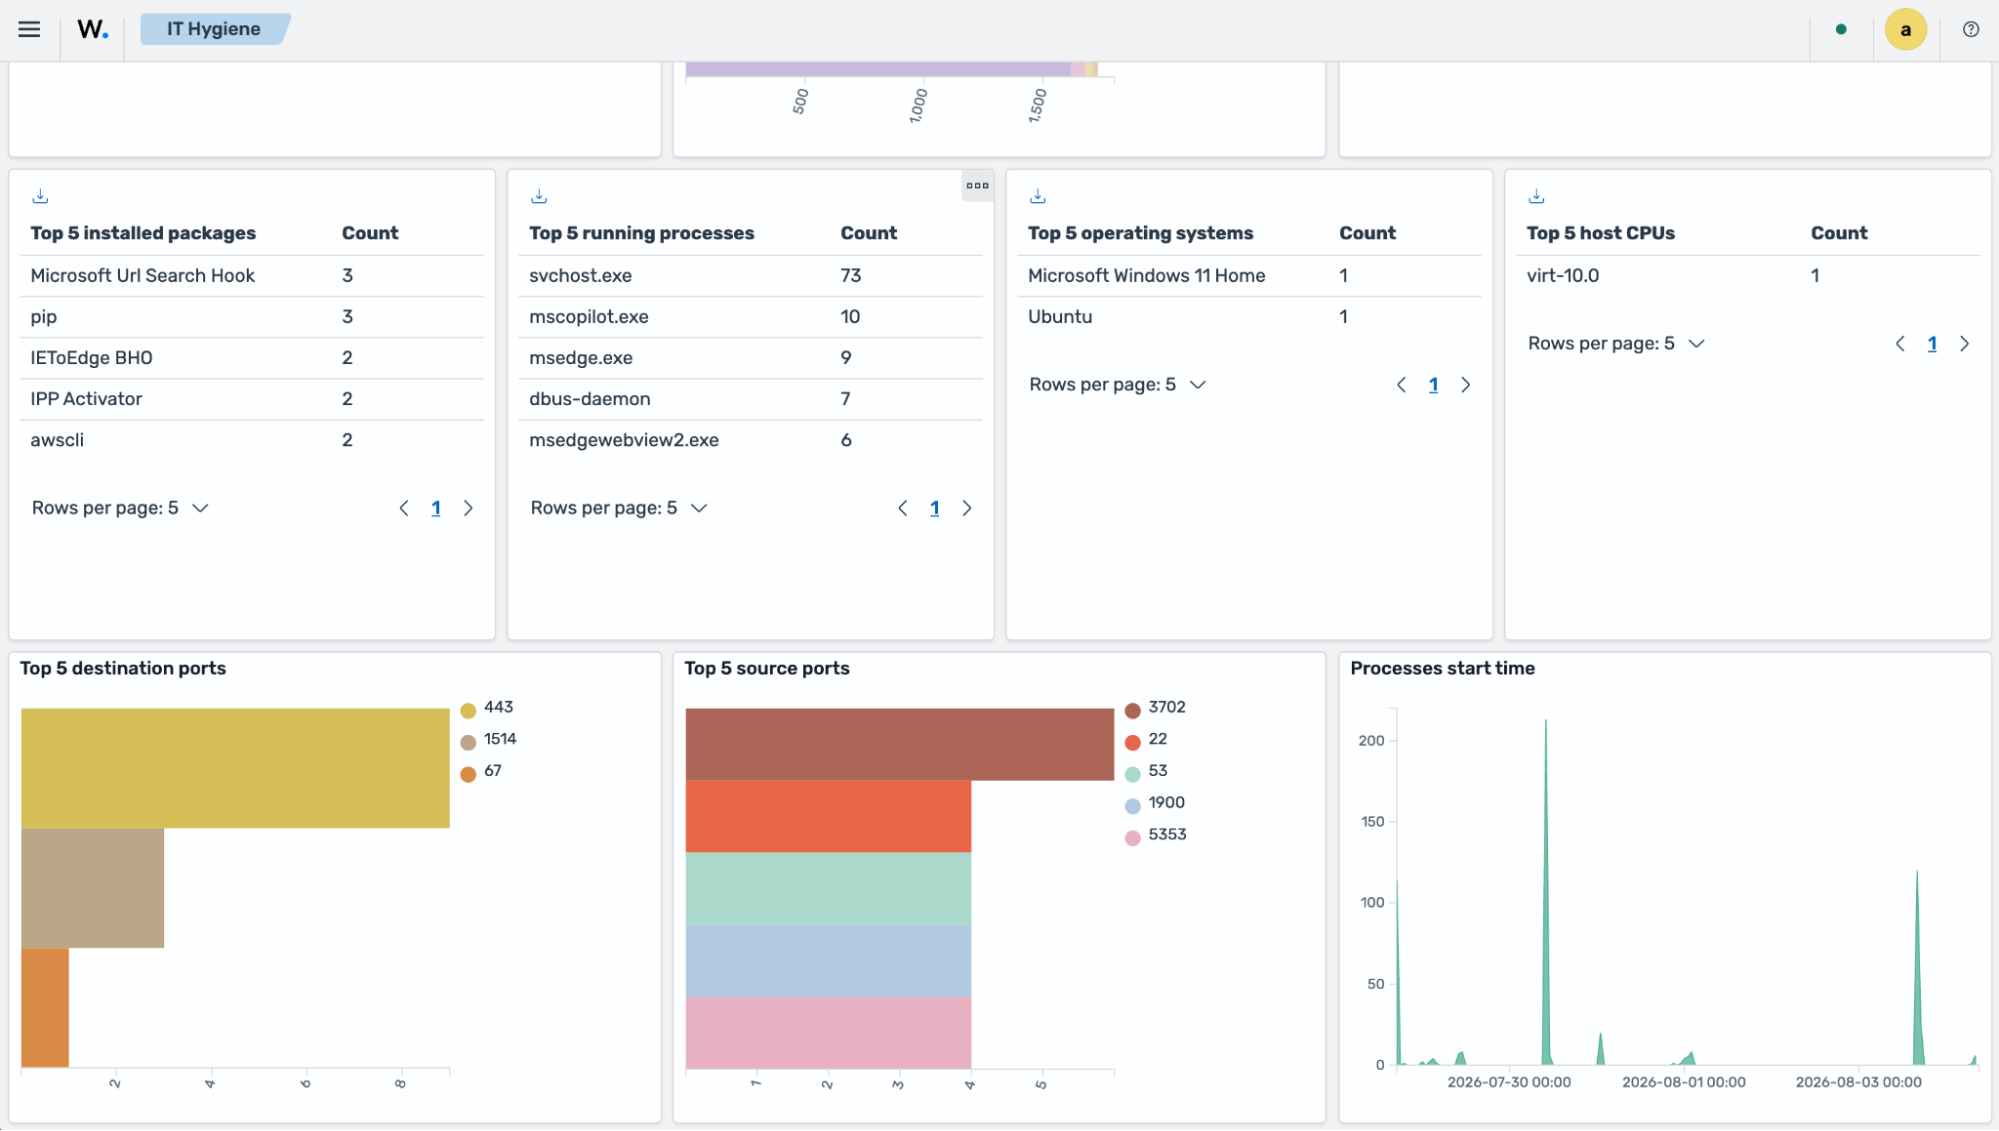Click the Ubuntu operating system row

pos(1249,317)
